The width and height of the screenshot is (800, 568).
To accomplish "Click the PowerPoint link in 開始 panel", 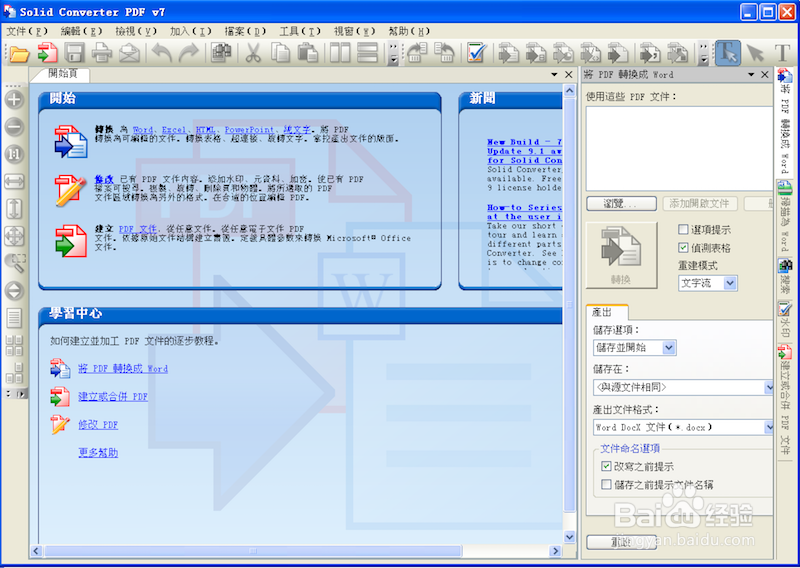I will coord(249,130).
